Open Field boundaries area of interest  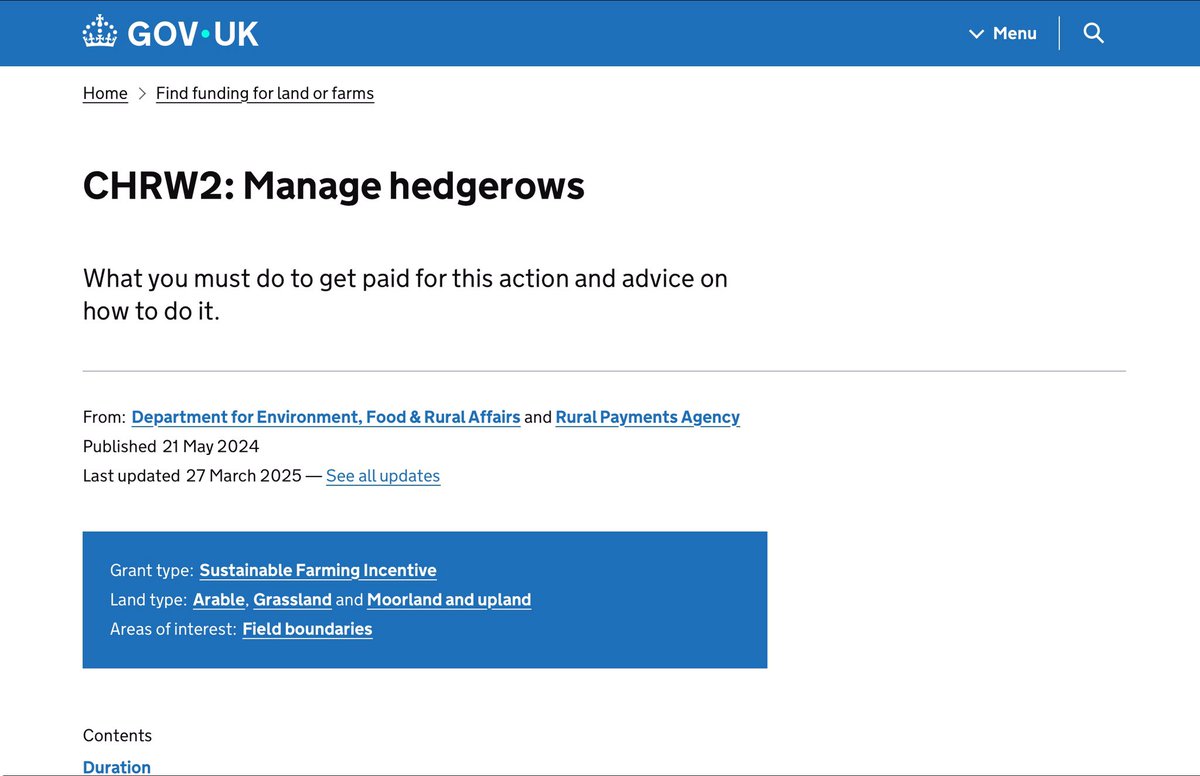307,629
